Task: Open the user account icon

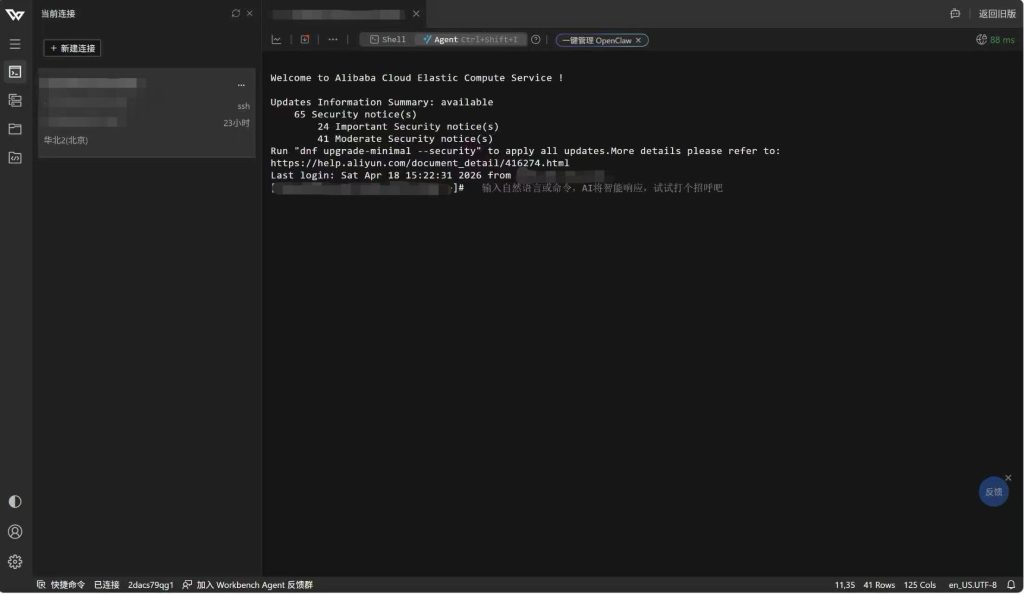Action: [x=14, y=532]
